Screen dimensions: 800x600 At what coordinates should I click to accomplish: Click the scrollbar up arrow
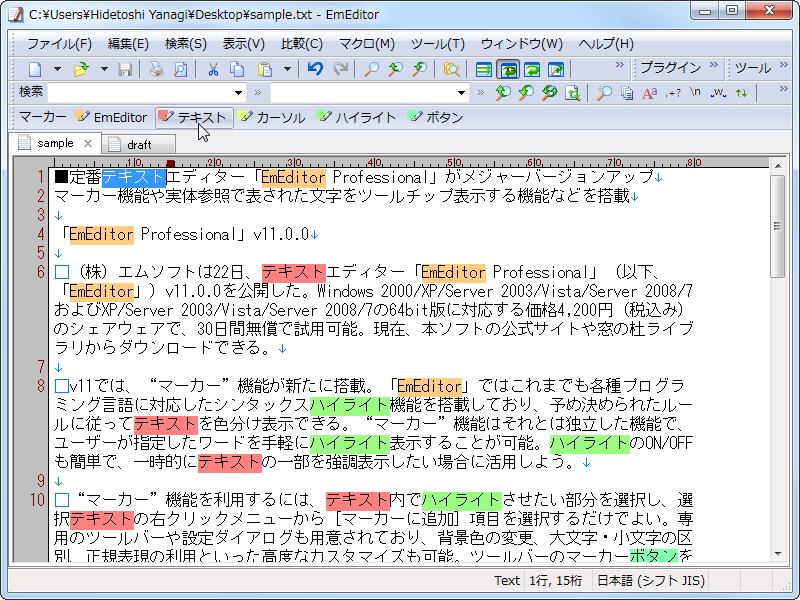[x=778, y=166]
